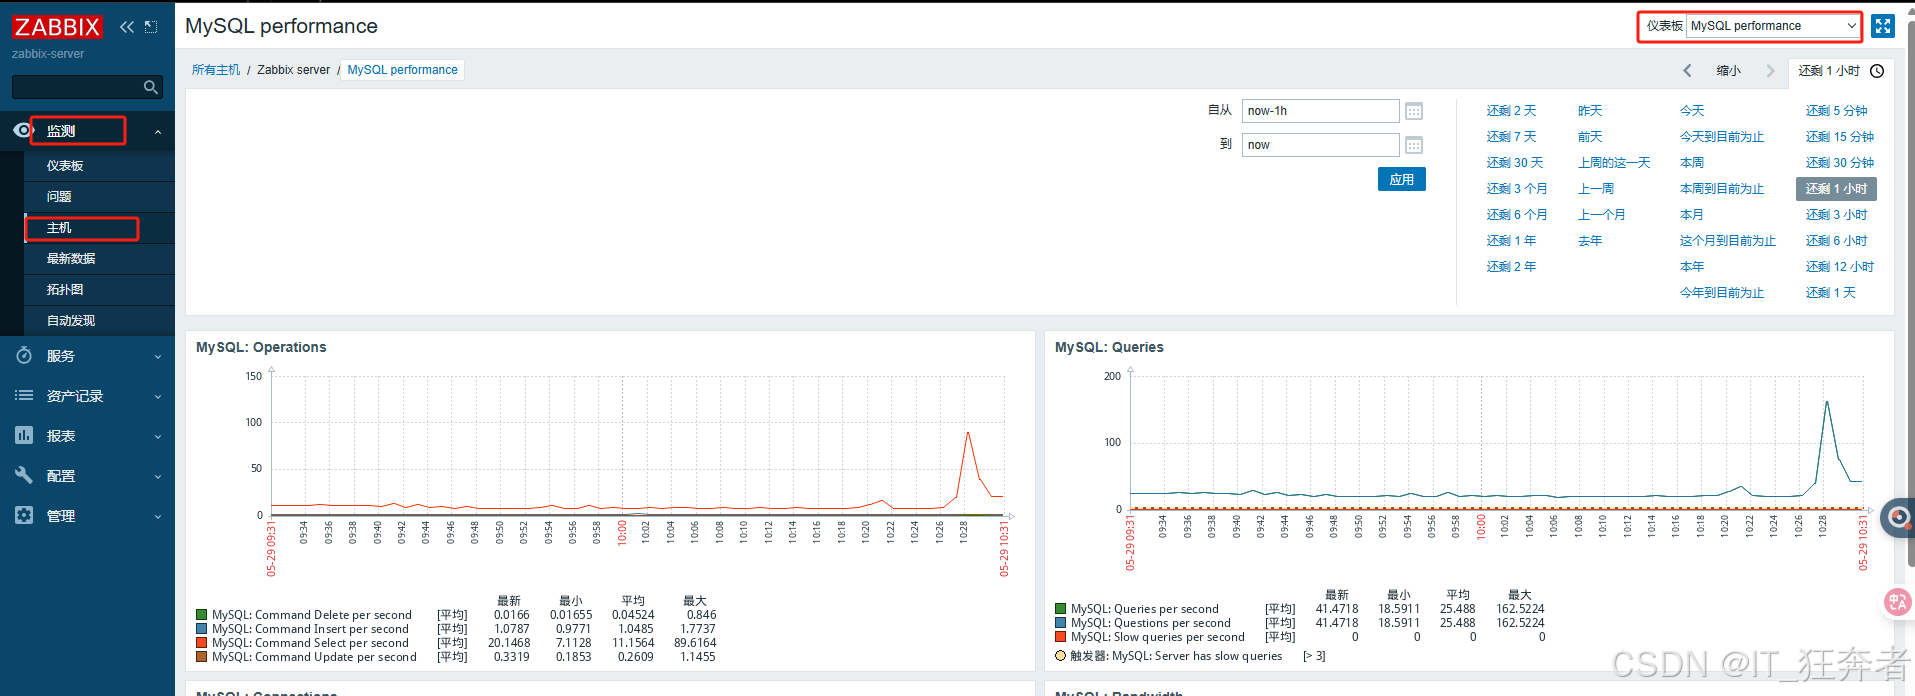
Task: Choose the 本周到目前为止 time range
Action: coord(1722,189)
